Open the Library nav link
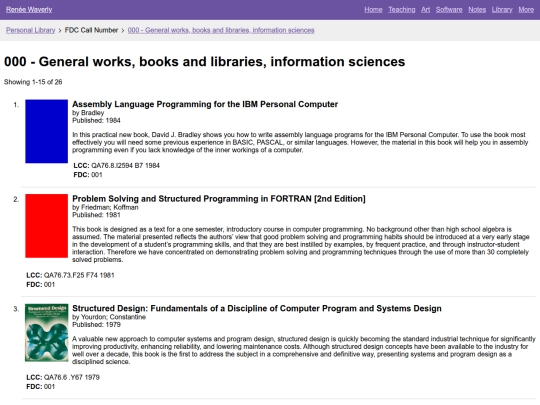This screenshot has height=405, width=540. click(x=502, y=10)
